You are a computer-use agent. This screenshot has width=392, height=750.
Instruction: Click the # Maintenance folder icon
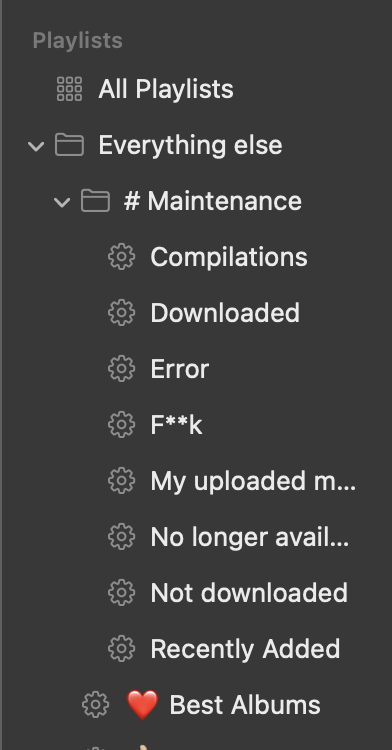click(x=95, y=200)
